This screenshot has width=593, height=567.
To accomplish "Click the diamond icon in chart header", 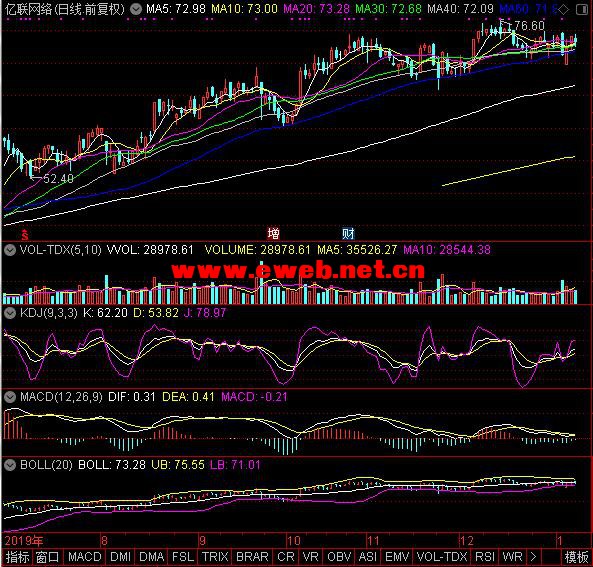I will pyautogui.click(x=563, y=9).
